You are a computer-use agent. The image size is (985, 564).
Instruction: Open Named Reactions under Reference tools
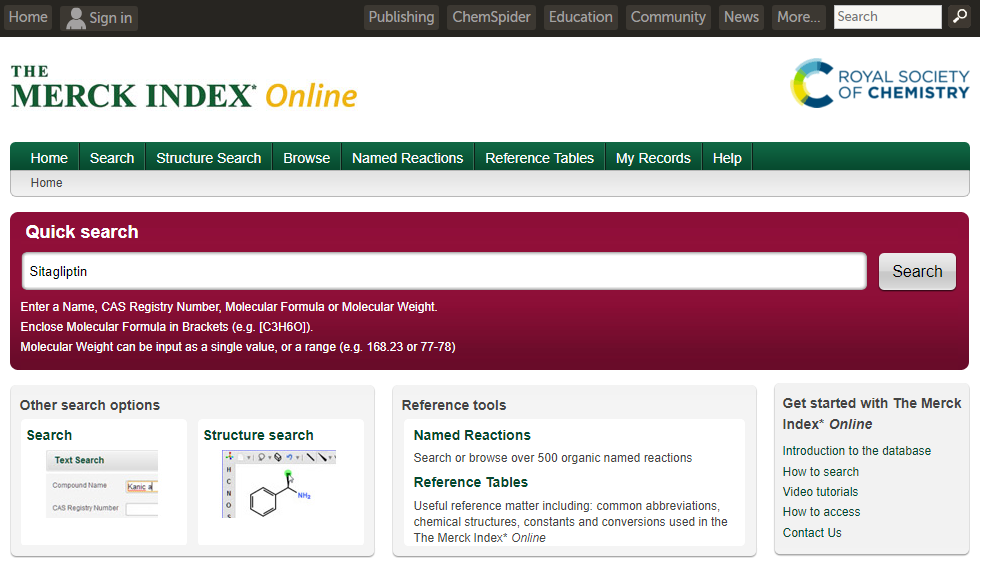pos(472,435)
